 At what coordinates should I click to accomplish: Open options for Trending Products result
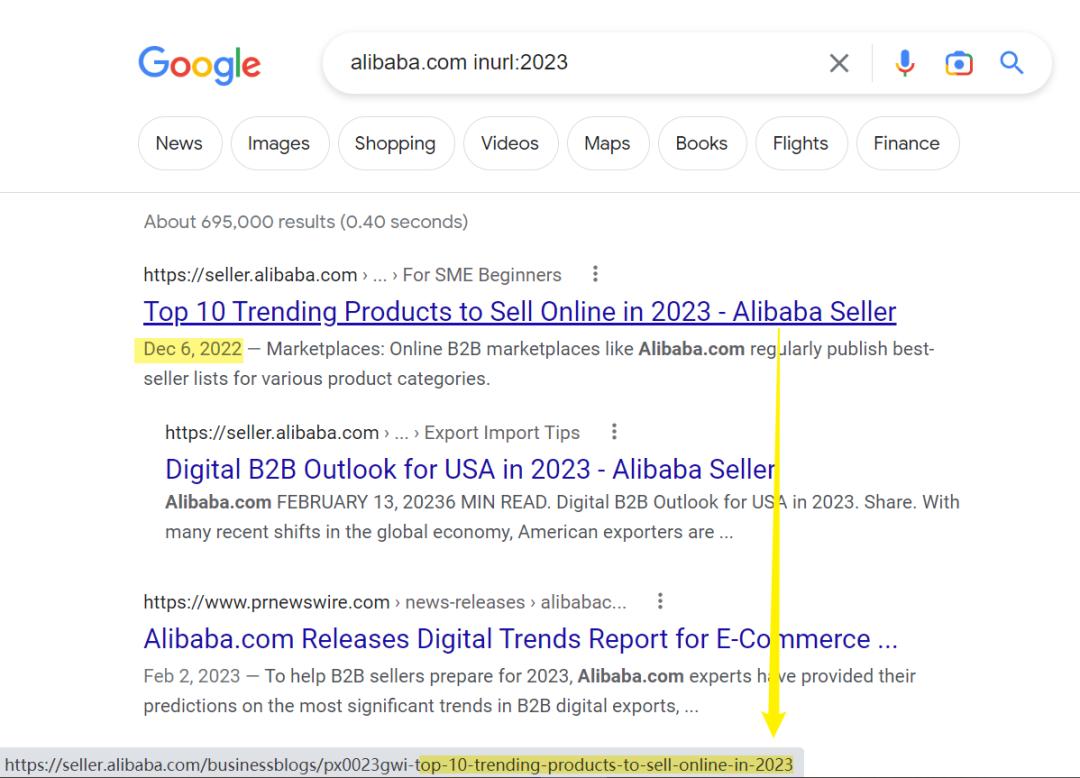click(596, 274)
